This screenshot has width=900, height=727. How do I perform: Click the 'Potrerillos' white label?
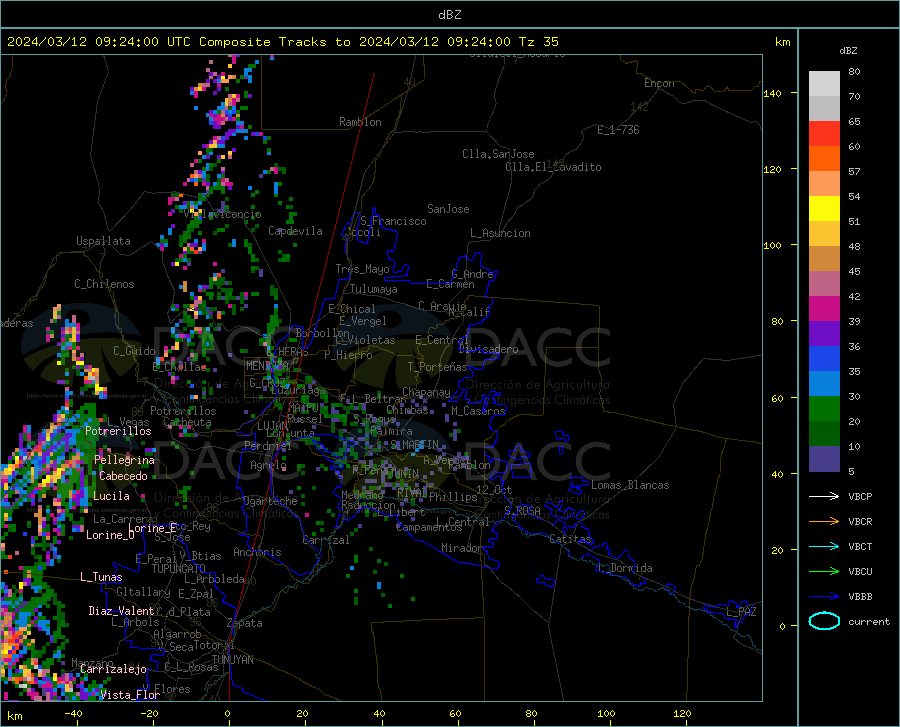coord(118,431)
